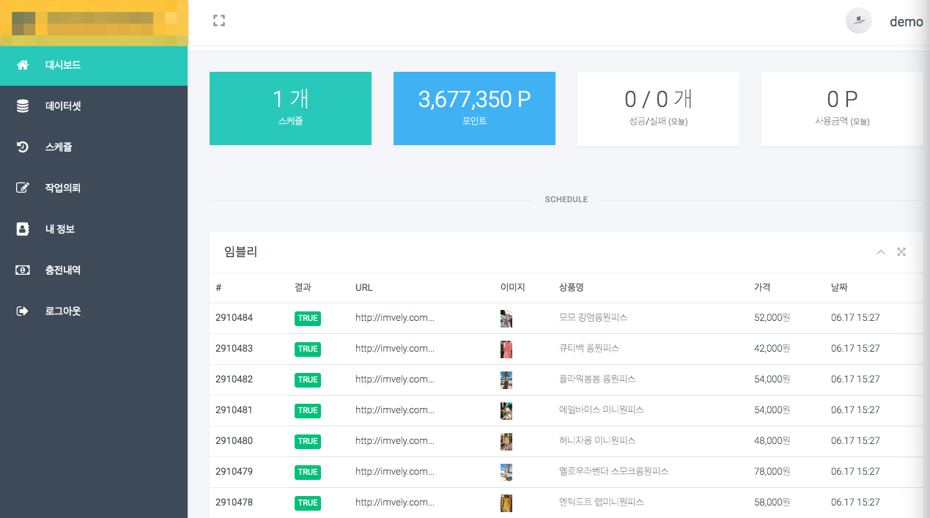Click the product thumbnail in row 2910482
The height and width of the screenshot is (518, 930).
pyautogui.click(x=506, y=380)
